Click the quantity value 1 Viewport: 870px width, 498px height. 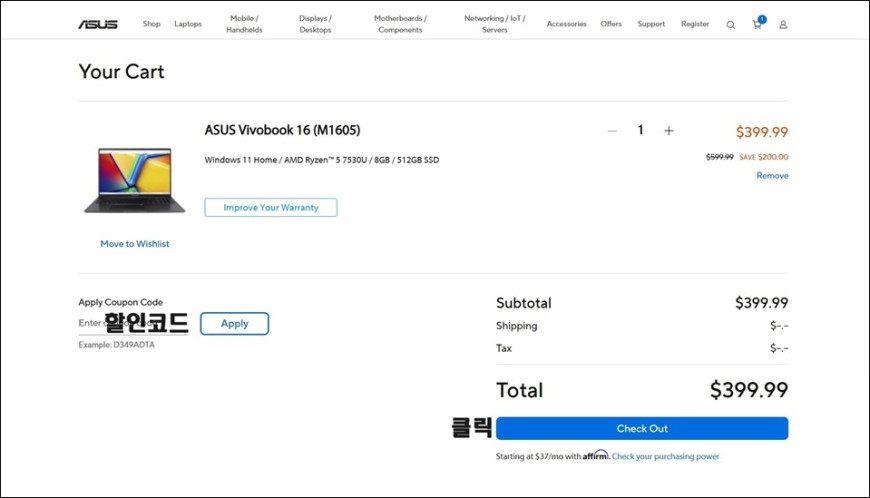coord(640,130)
